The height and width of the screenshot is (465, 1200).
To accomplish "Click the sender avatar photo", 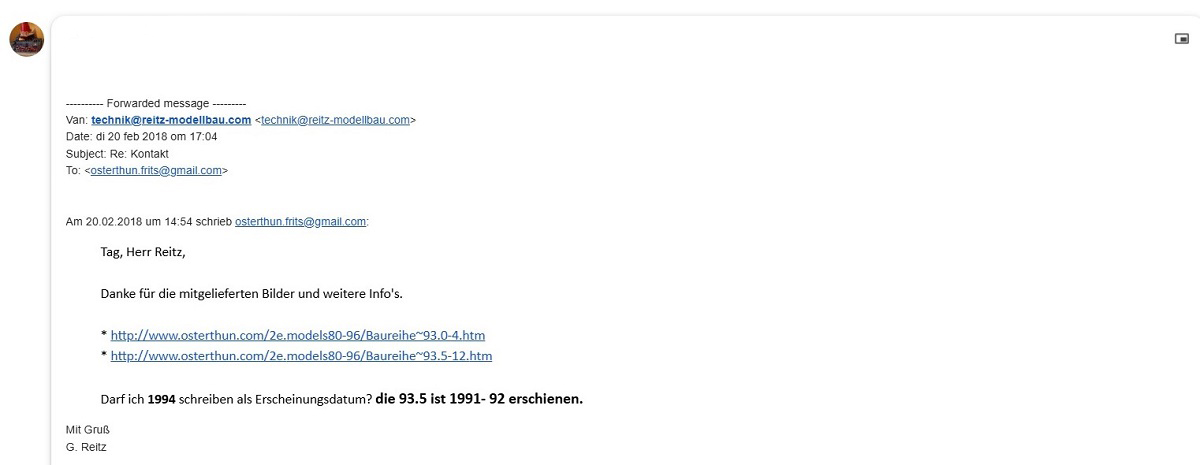I will point(27,39).
